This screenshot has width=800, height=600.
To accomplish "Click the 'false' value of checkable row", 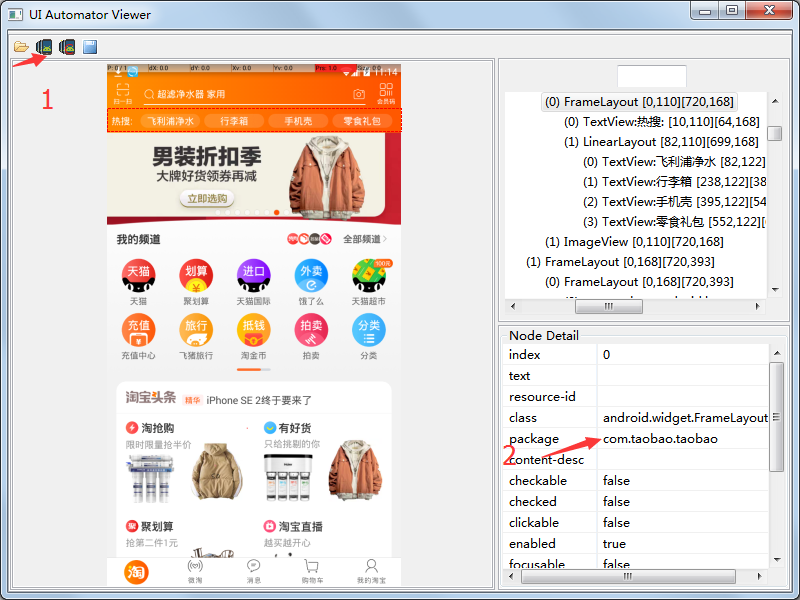I will click(x=616, y=481).
